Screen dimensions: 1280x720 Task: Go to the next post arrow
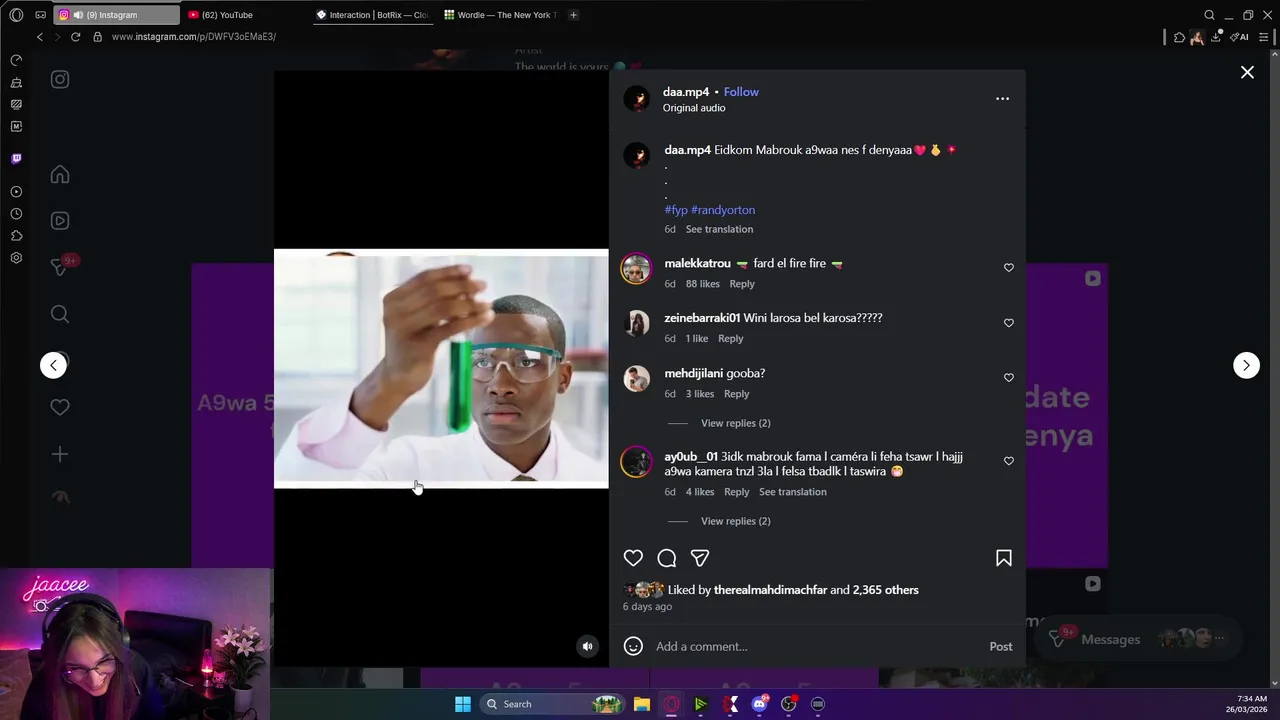pyautogui.click(x=1246, y=365)
